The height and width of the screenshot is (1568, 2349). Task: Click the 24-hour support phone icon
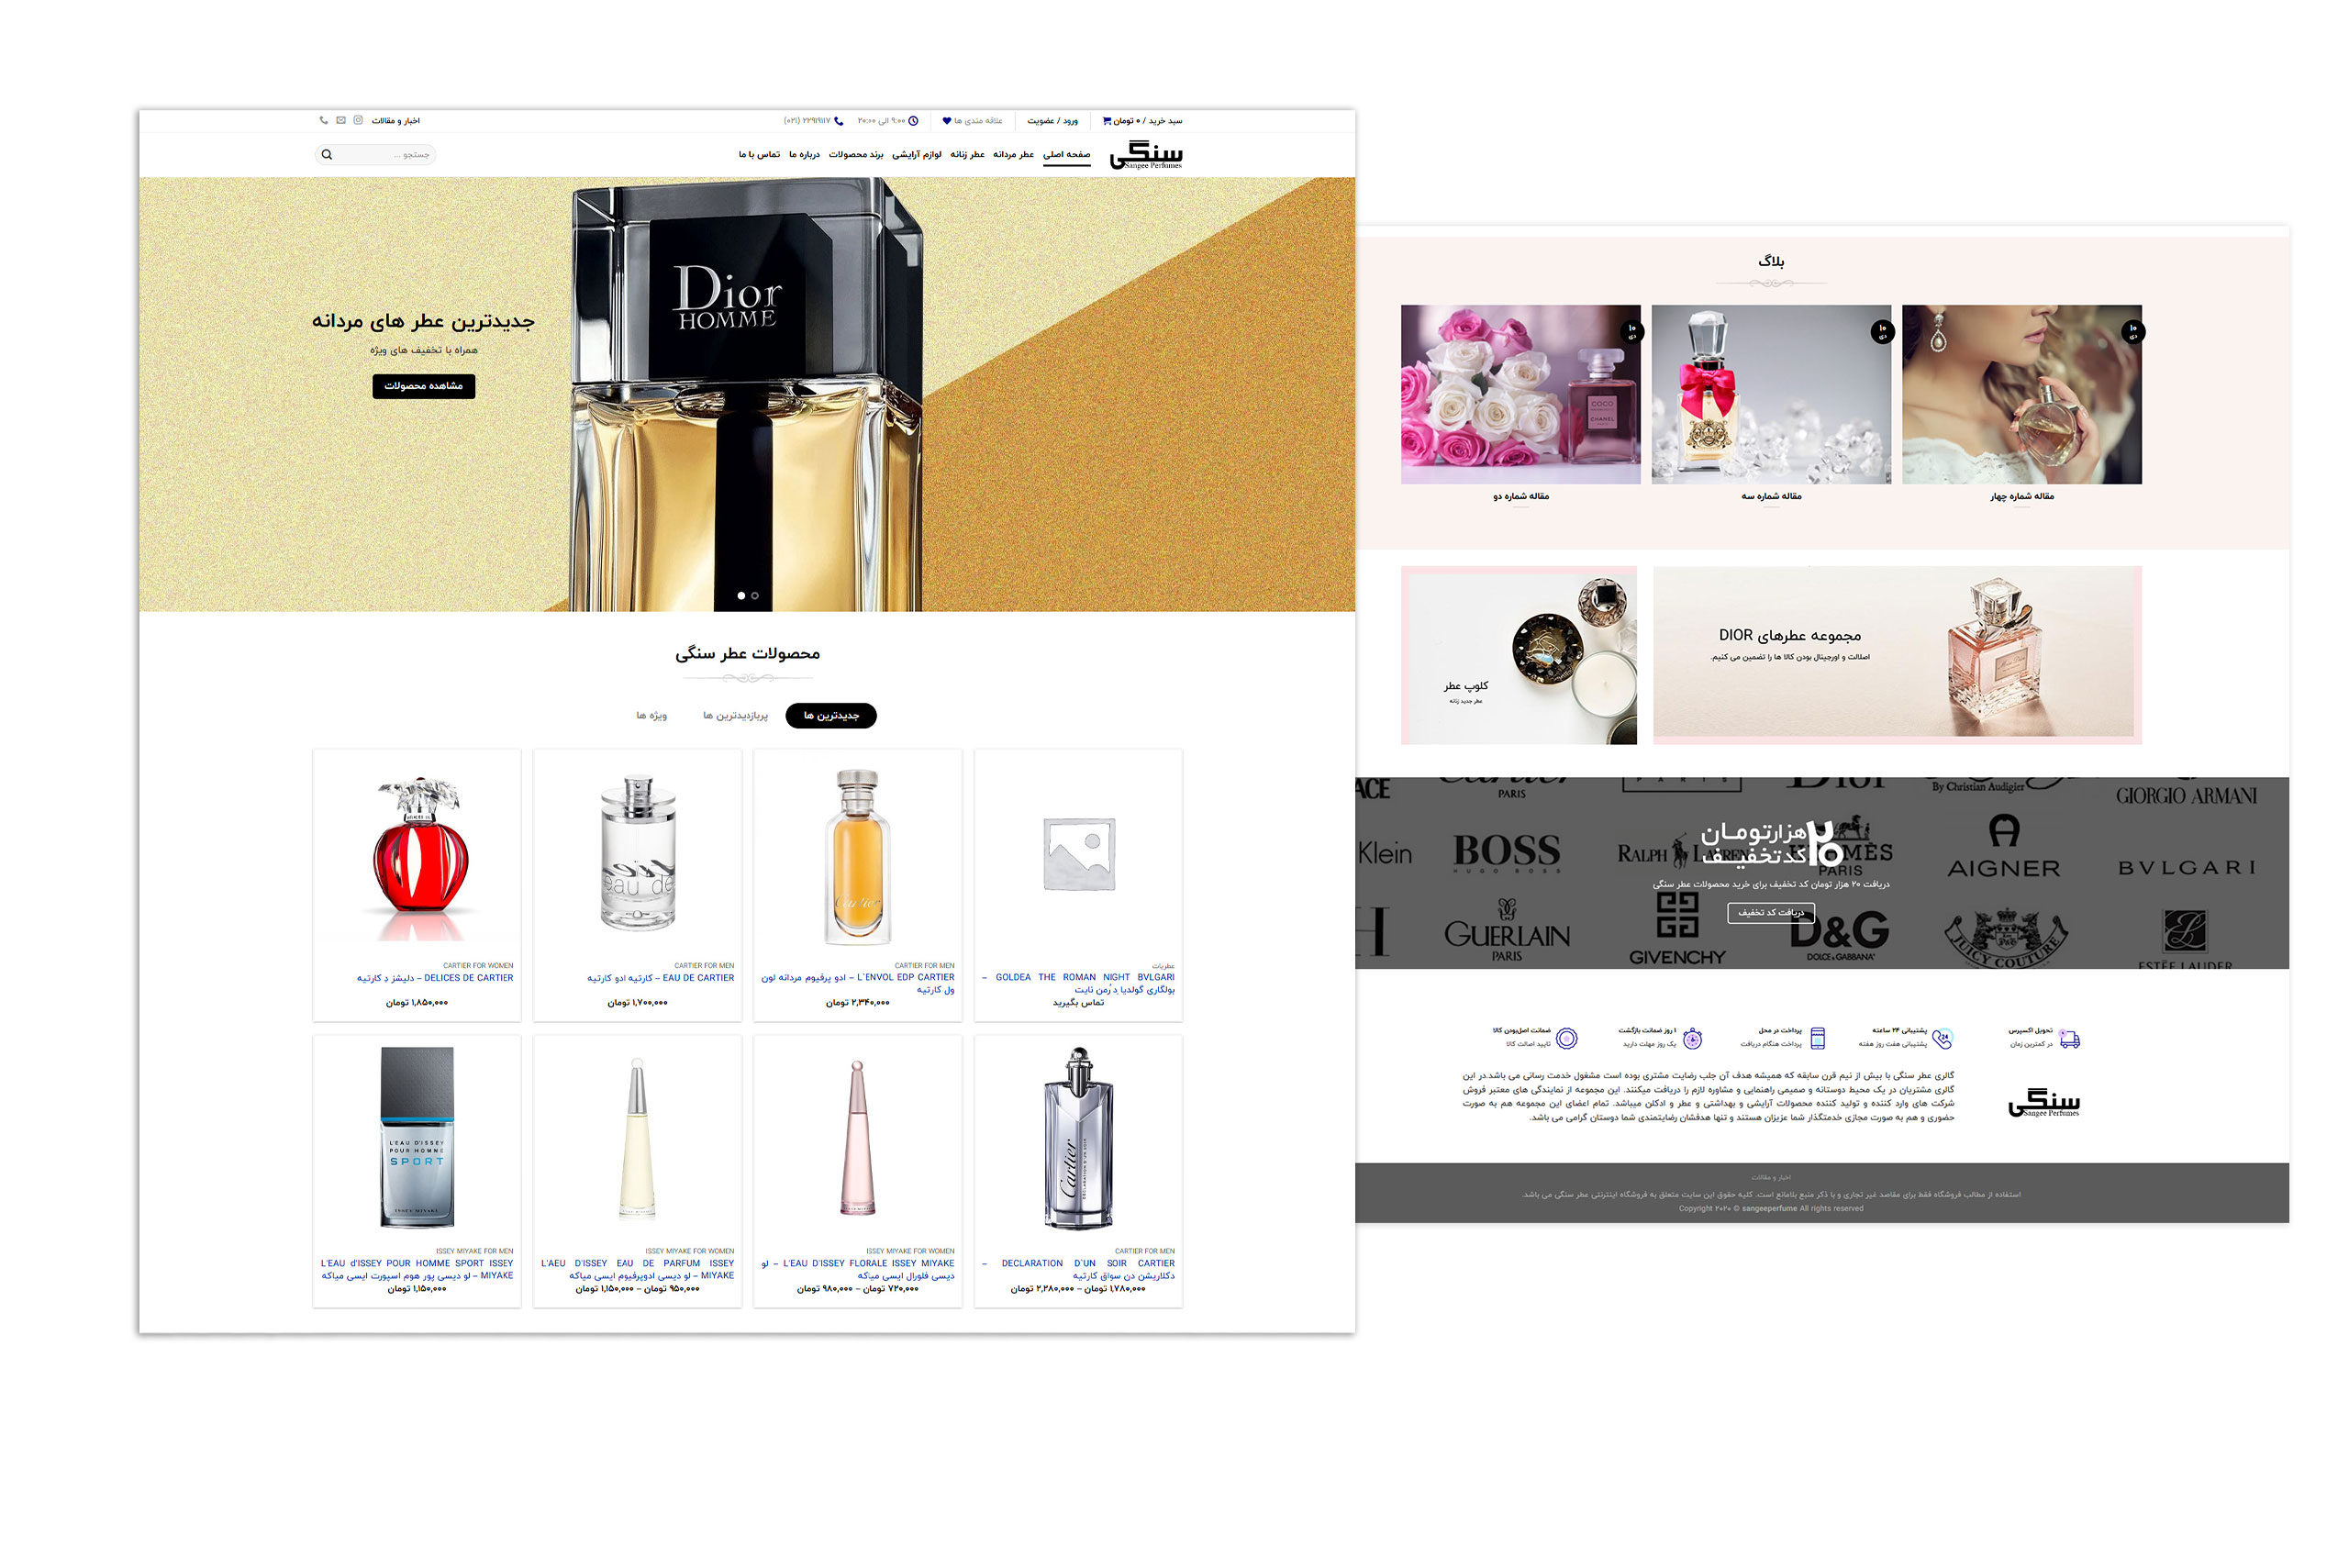pos(1942,1039)
